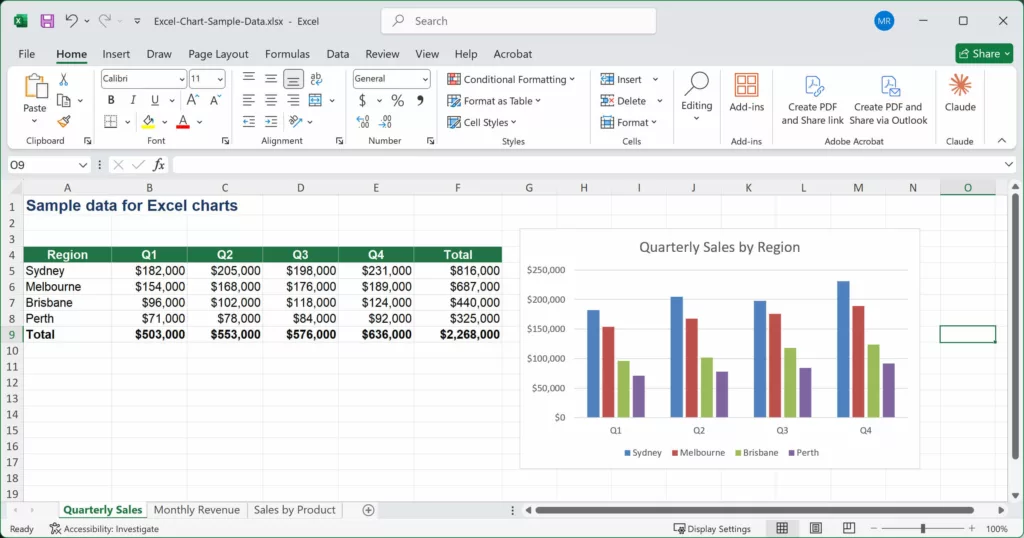Screen dimensions: 1024x538
Task: Toggle Wrap Text
Action: [316, 79]
